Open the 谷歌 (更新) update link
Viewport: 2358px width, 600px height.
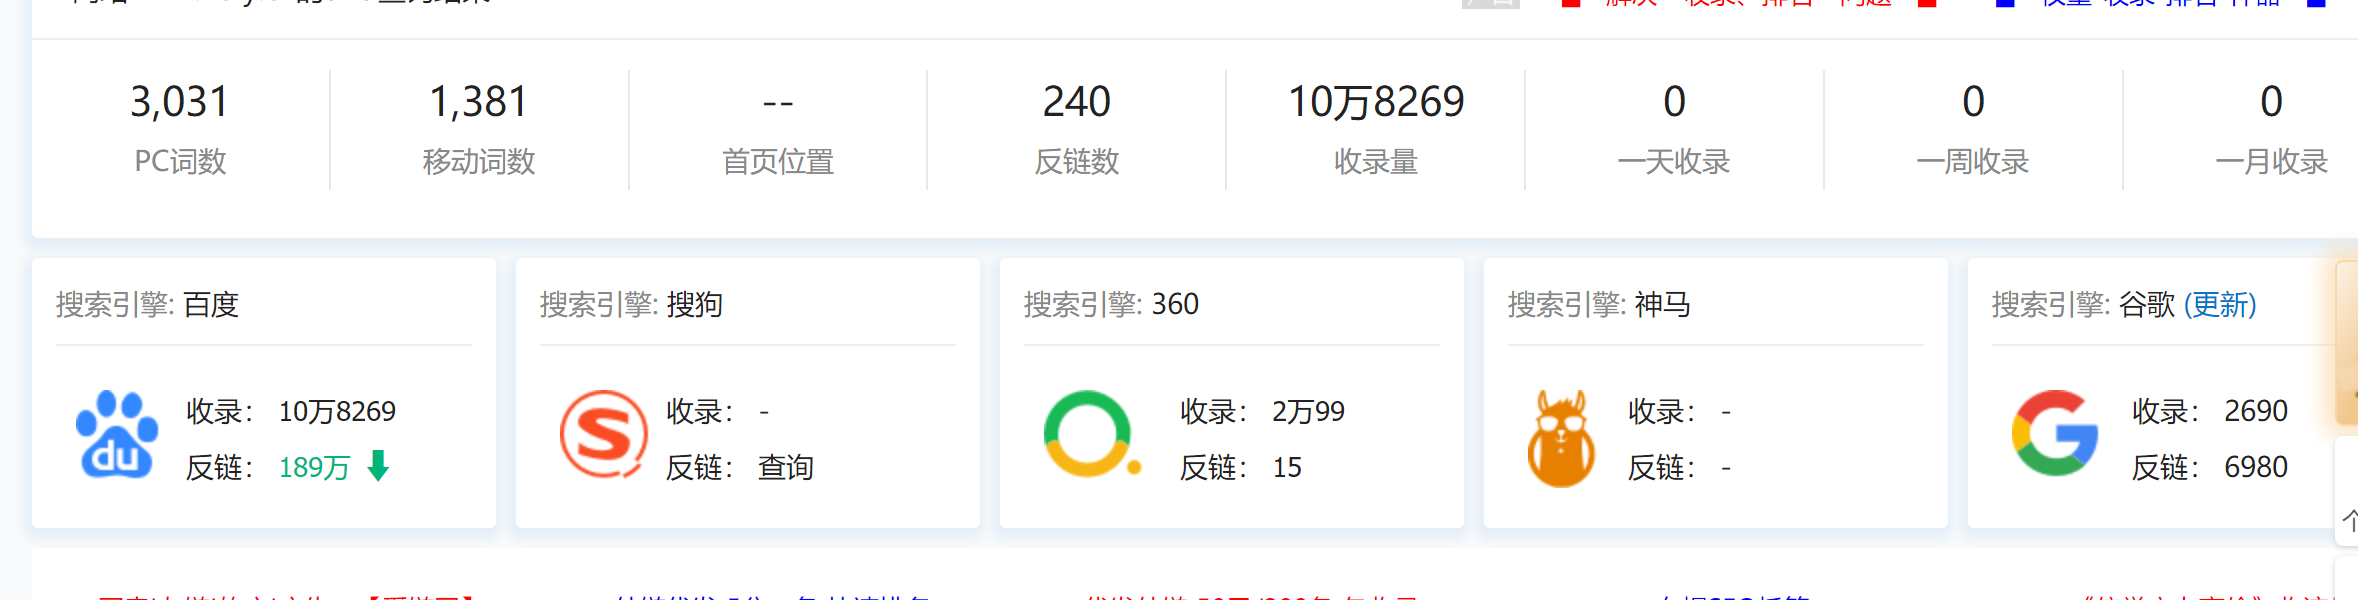tap(2220, 304)
